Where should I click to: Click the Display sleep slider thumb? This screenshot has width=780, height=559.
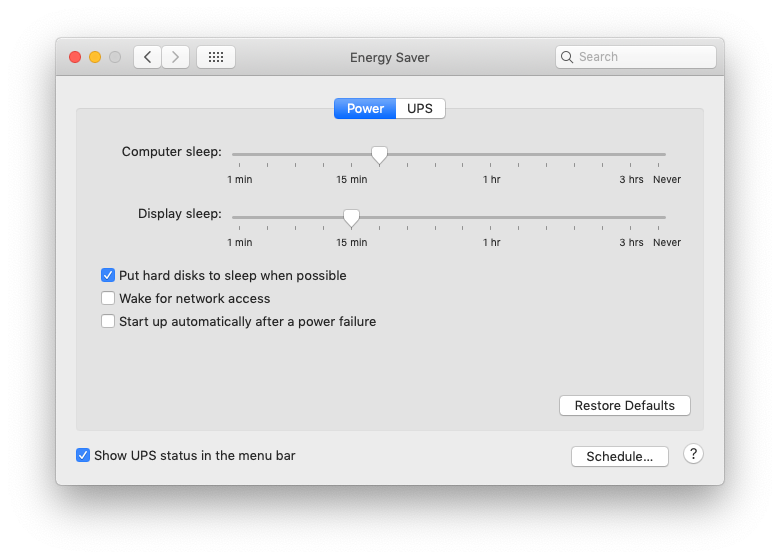pos(352,218)
